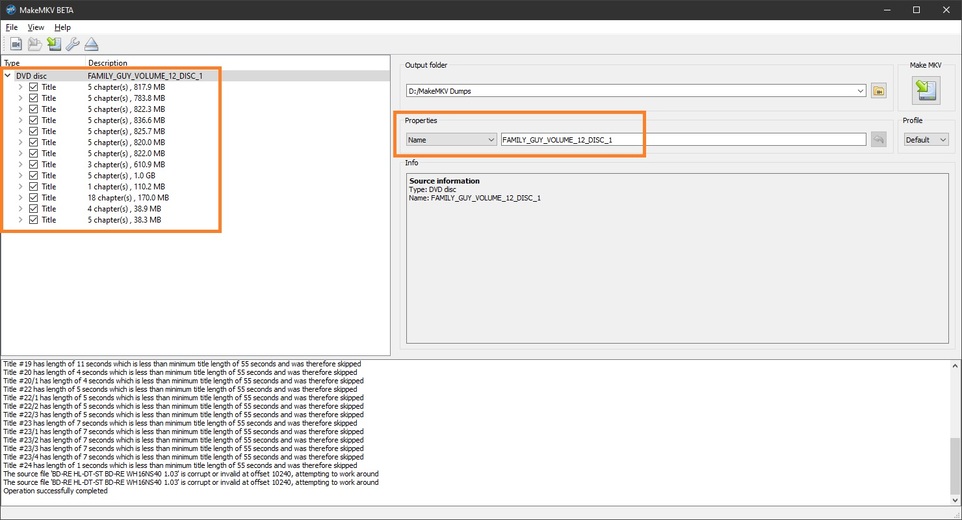Toggle checkbox for the 38.3 MB title
The width and height of the screenshot is (962, 520).
(33, 220)
